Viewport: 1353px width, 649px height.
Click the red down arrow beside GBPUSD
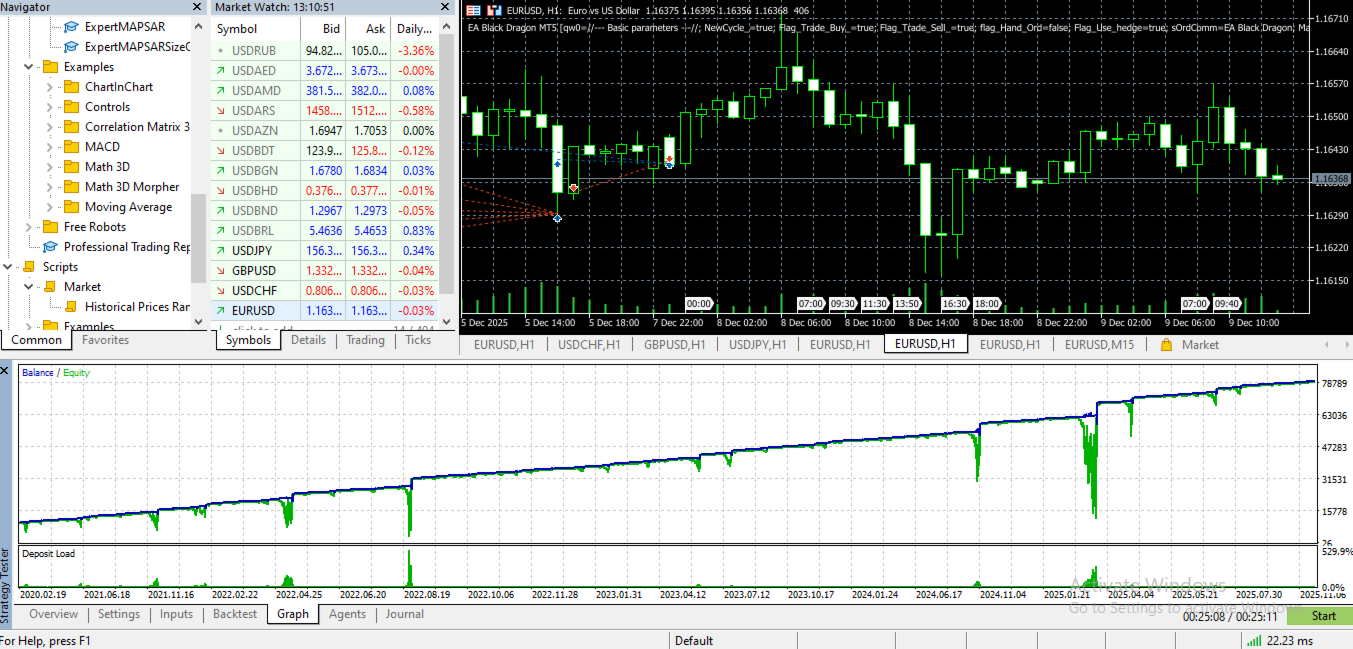pos(221,271)
